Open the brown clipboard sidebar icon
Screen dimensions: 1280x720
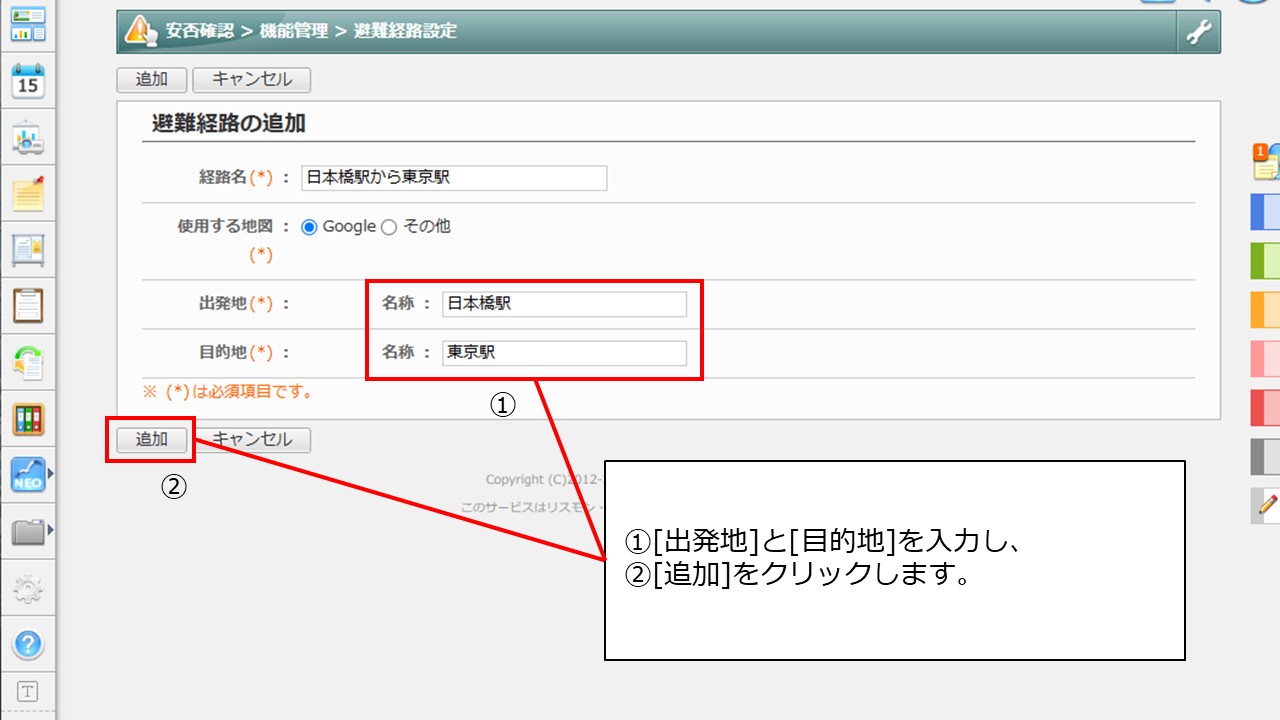tap(28, 306)
